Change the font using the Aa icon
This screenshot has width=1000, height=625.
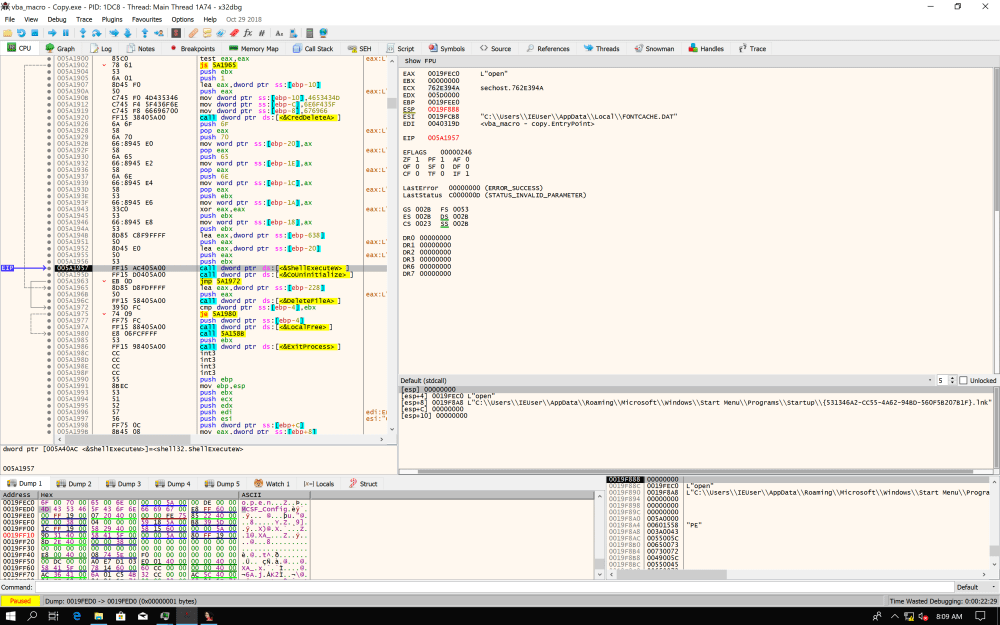[280, 32]
